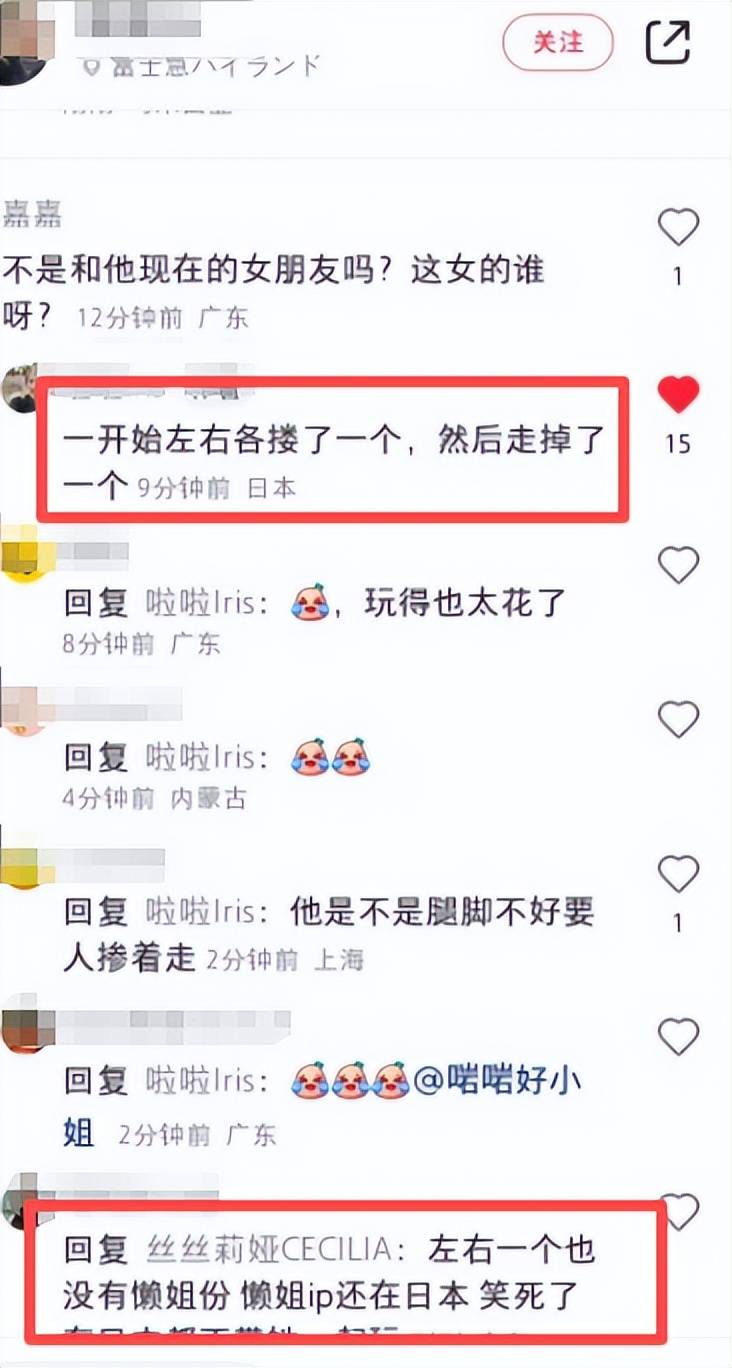Viewport: 732px width, 1368px height.
Task: Open 嘉嘉's profile name
Action: [33, 213]
